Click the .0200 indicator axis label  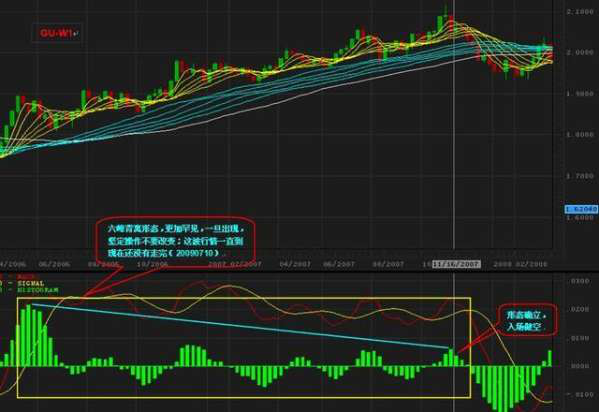point(580,309)
